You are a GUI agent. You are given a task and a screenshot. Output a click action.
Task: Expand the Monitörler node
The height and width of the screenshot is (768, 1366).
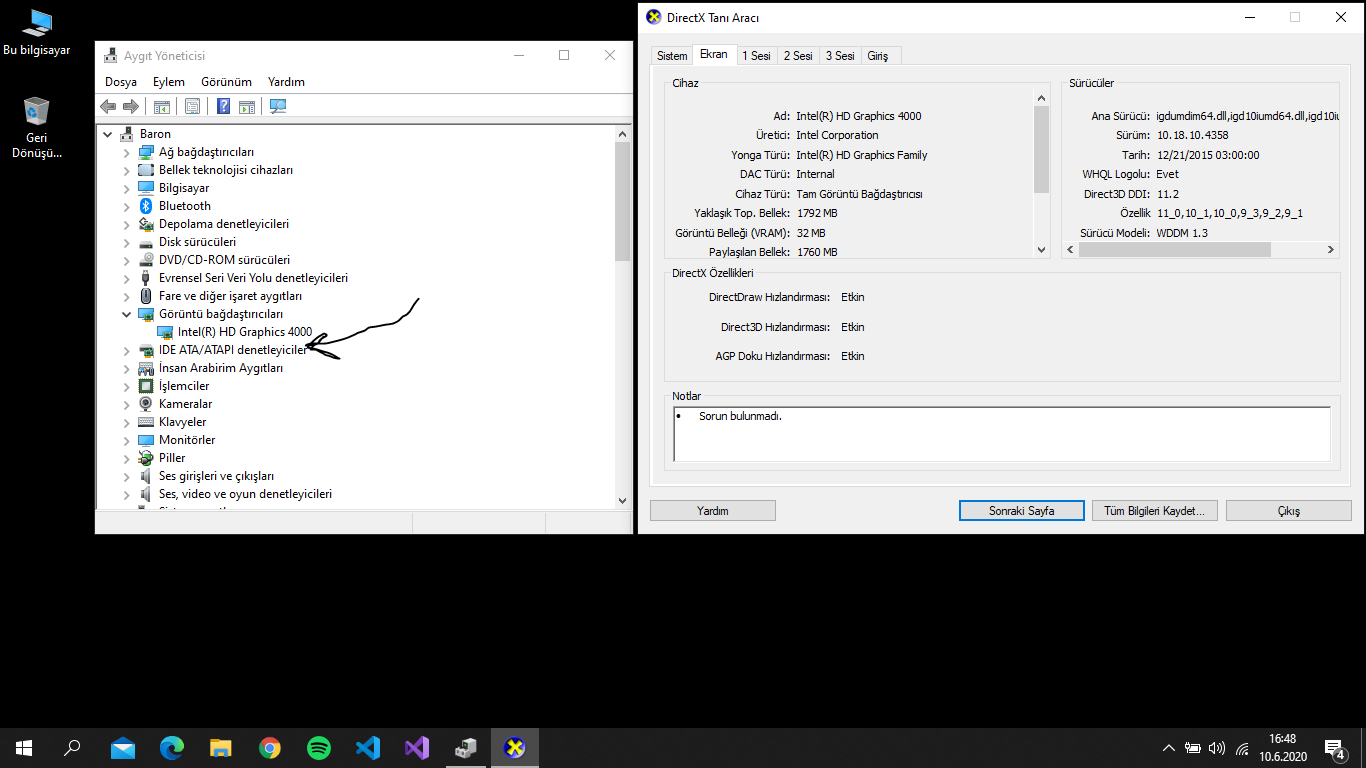[126, 440]
